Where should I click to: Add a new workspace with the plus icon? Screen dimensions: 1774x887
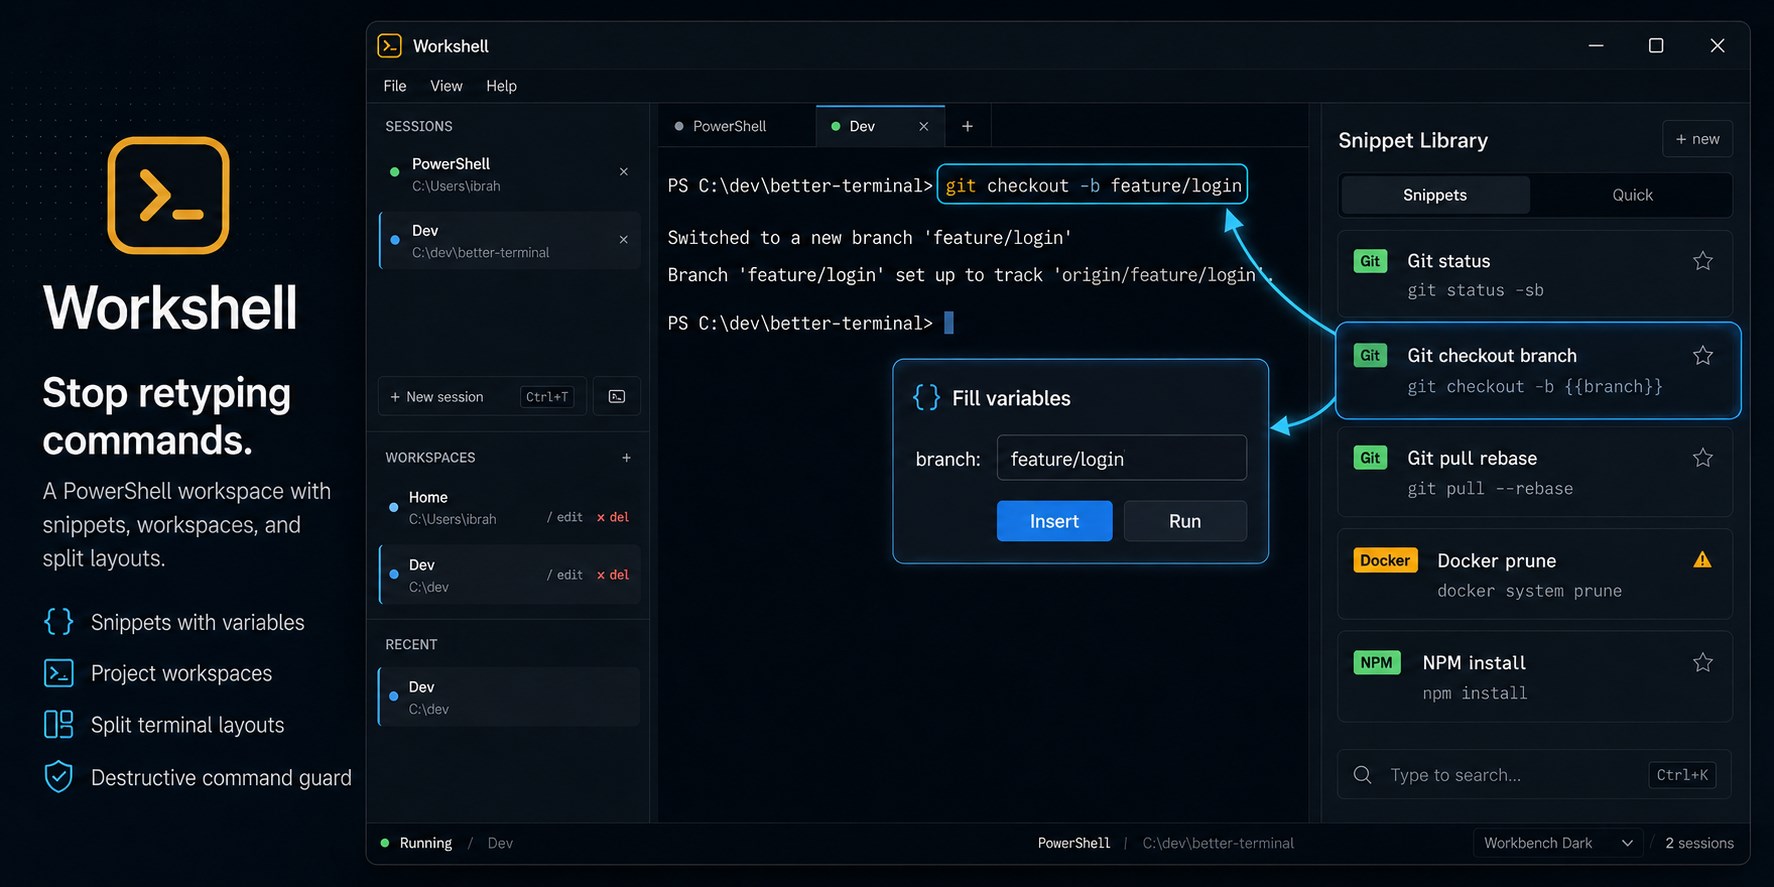626,458
